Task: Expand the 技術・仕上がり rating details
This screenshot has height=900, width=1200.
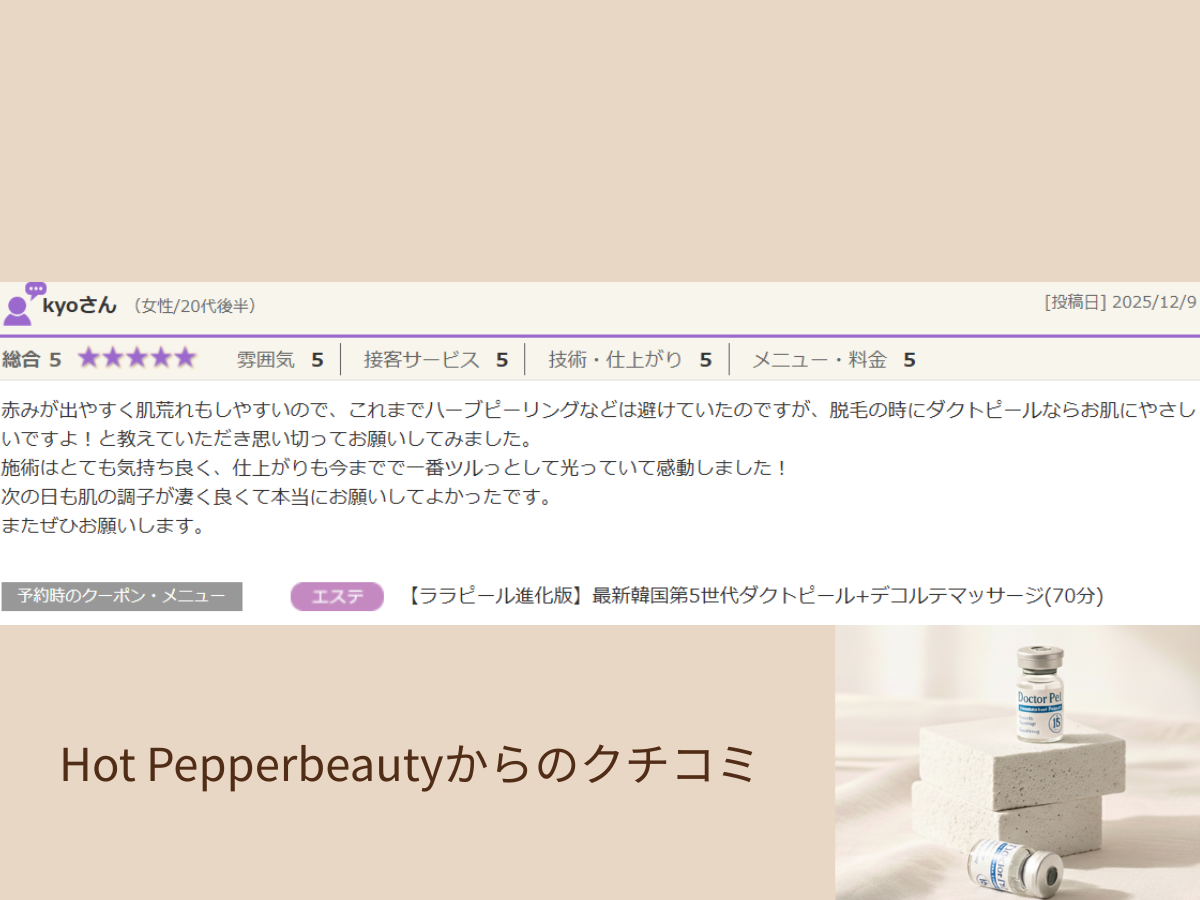Action: 628,359
